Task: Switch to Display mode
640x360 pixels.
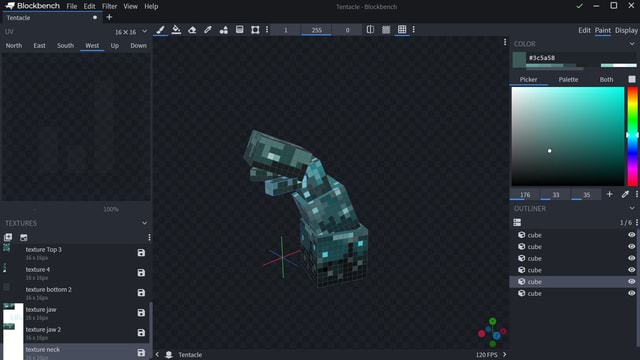Action: pyautogui.click(x=626, y=30)
